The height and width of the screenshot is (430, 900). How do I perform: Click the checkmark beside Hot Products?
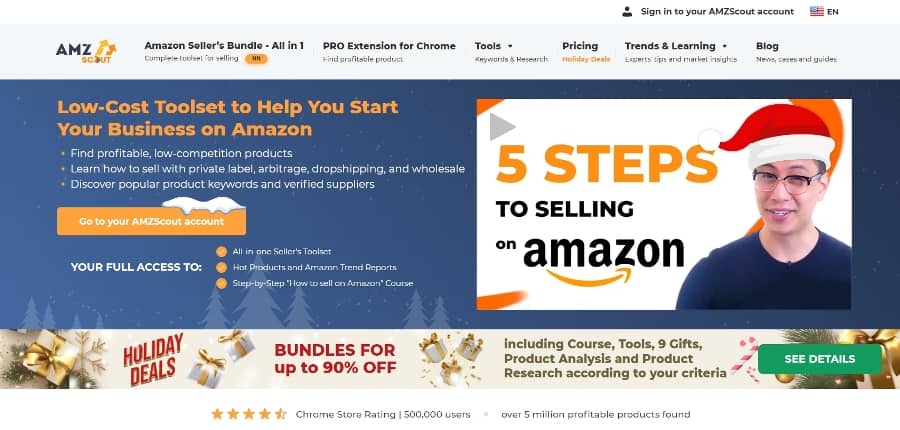pos(222,268)
